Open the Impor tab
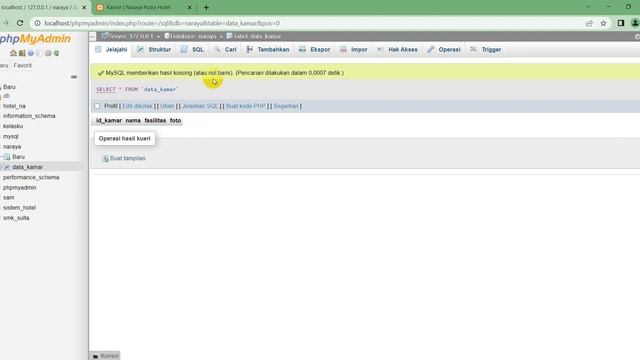Viewport: 640px width, 360px height. pos(354,49)
